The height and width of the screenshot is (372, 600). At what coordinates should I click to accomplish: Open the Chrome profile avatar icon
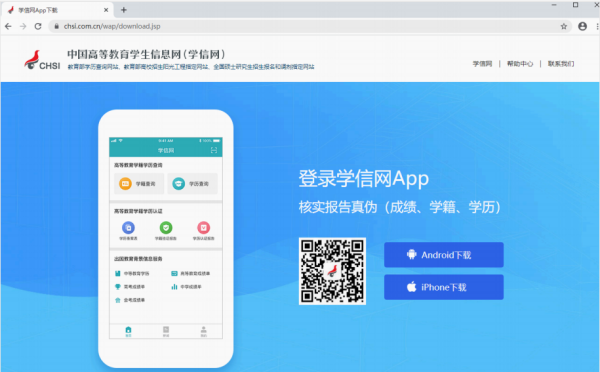pyautogui.click(x=582, y=26)
